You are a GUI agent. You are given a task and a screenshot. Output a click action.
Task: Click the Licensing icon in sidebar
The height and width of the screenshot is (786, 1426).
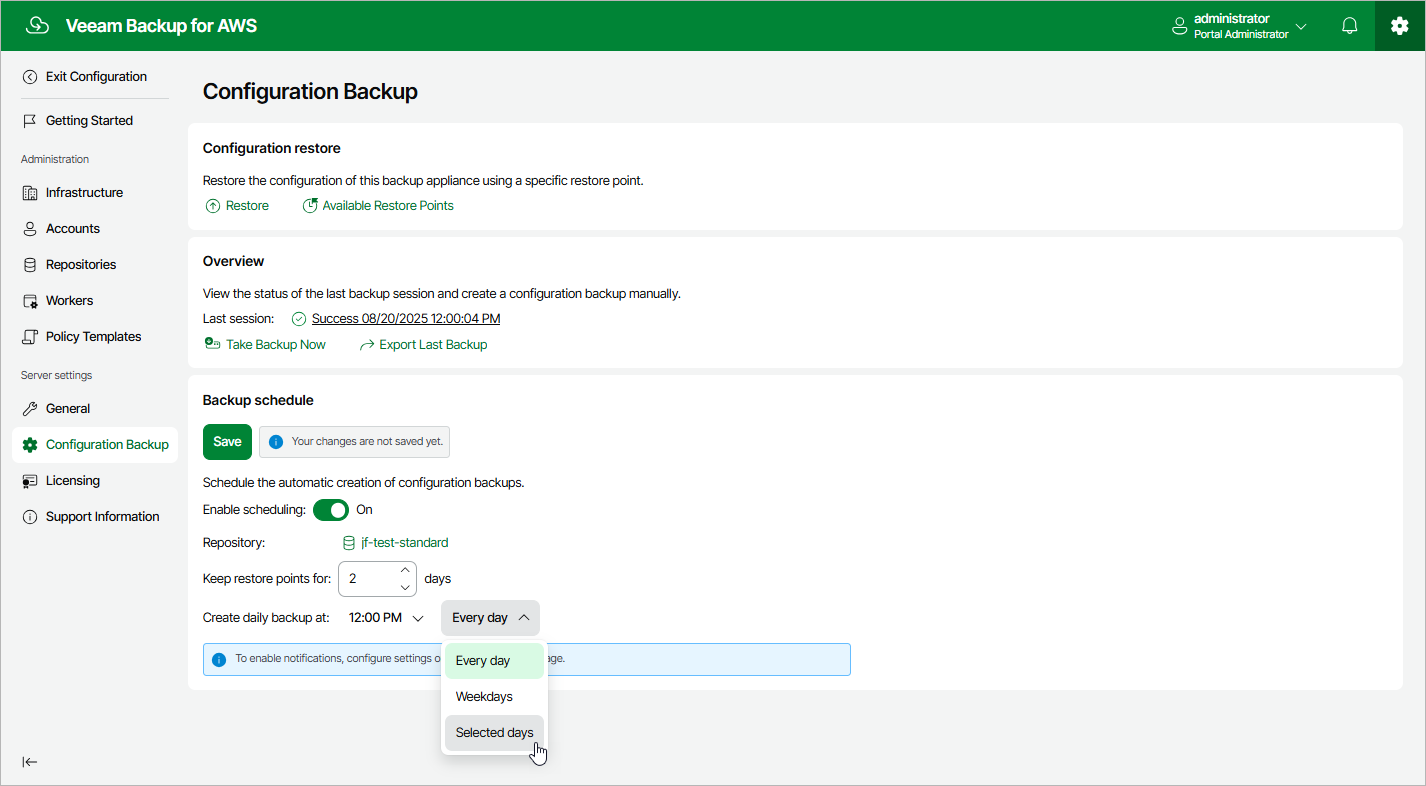[x=30, y=481]
